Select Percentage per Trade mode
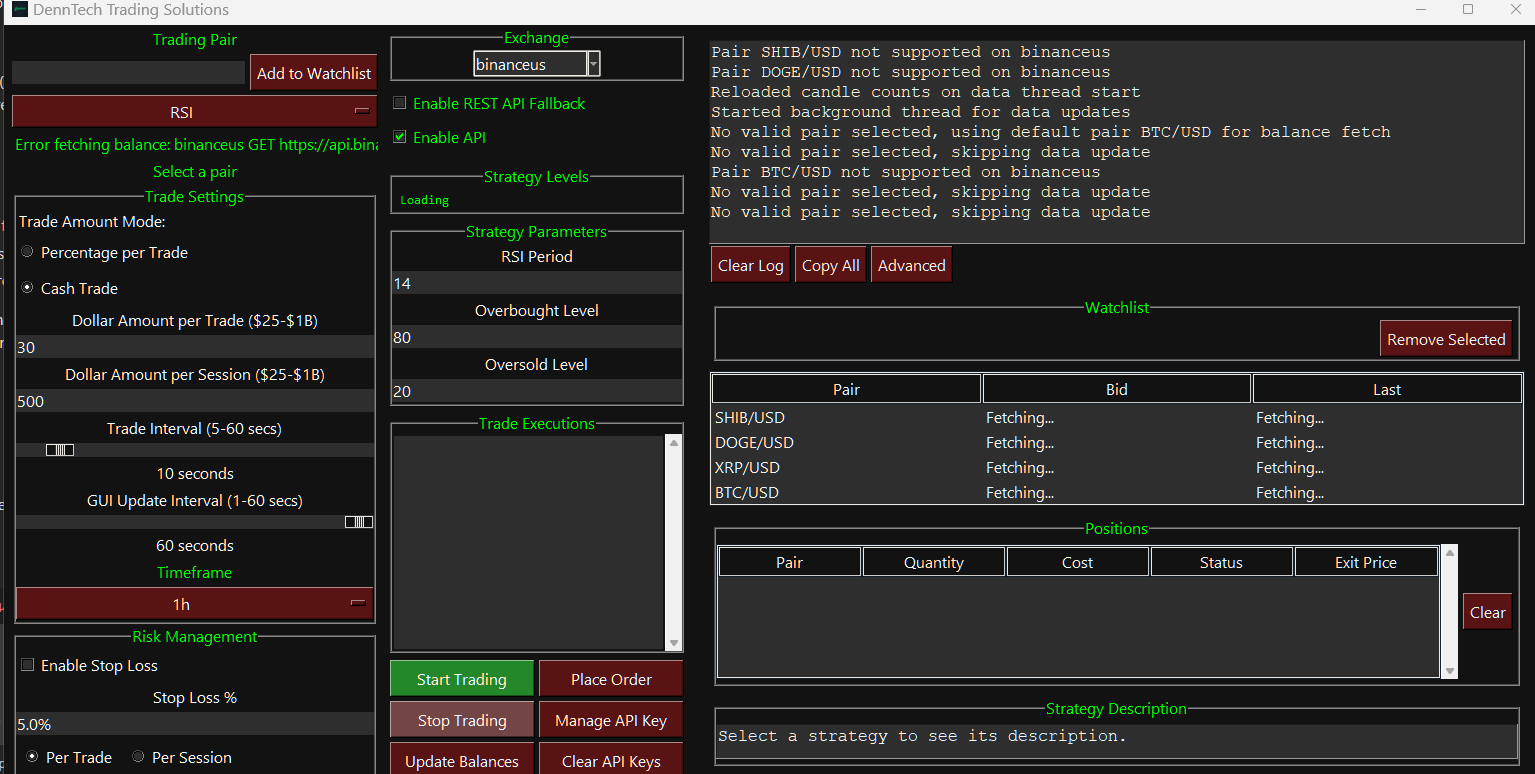 [27, 251]
